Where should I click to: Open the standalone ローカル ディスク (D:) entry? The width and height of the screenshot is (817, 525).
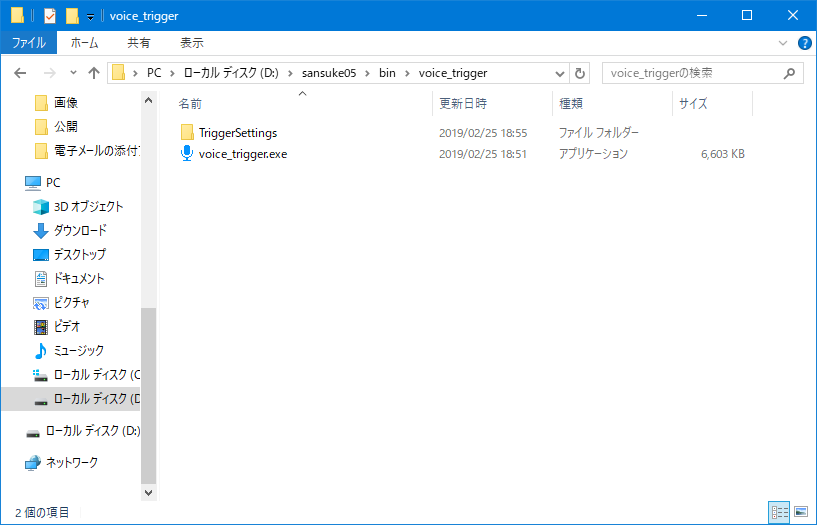[x=93, y=431]
